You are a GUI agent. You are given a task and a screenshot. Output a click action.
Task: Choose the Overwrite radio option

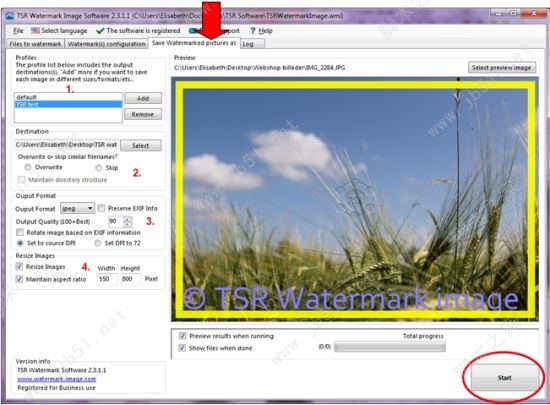pyautogui.click(x=28, y=167)
